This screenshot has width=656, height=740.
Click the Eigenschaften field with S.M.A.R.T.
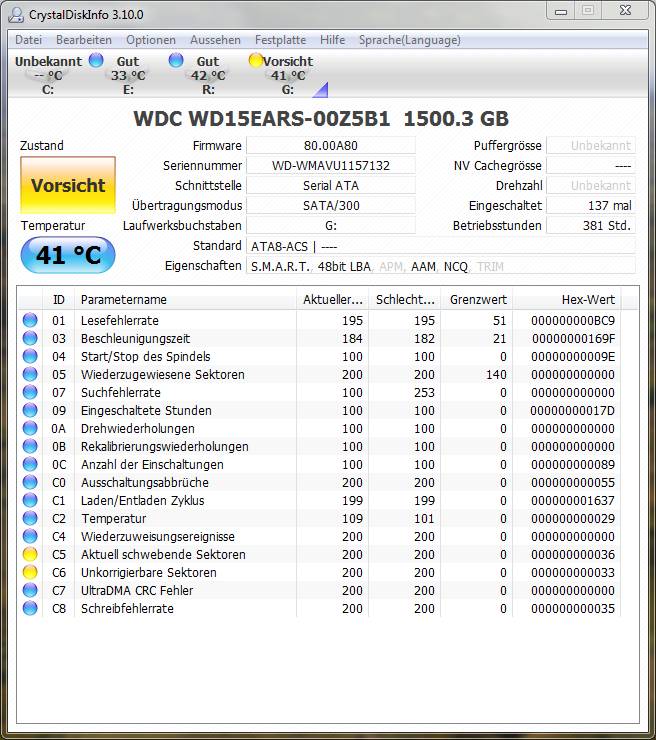(441, 266)
